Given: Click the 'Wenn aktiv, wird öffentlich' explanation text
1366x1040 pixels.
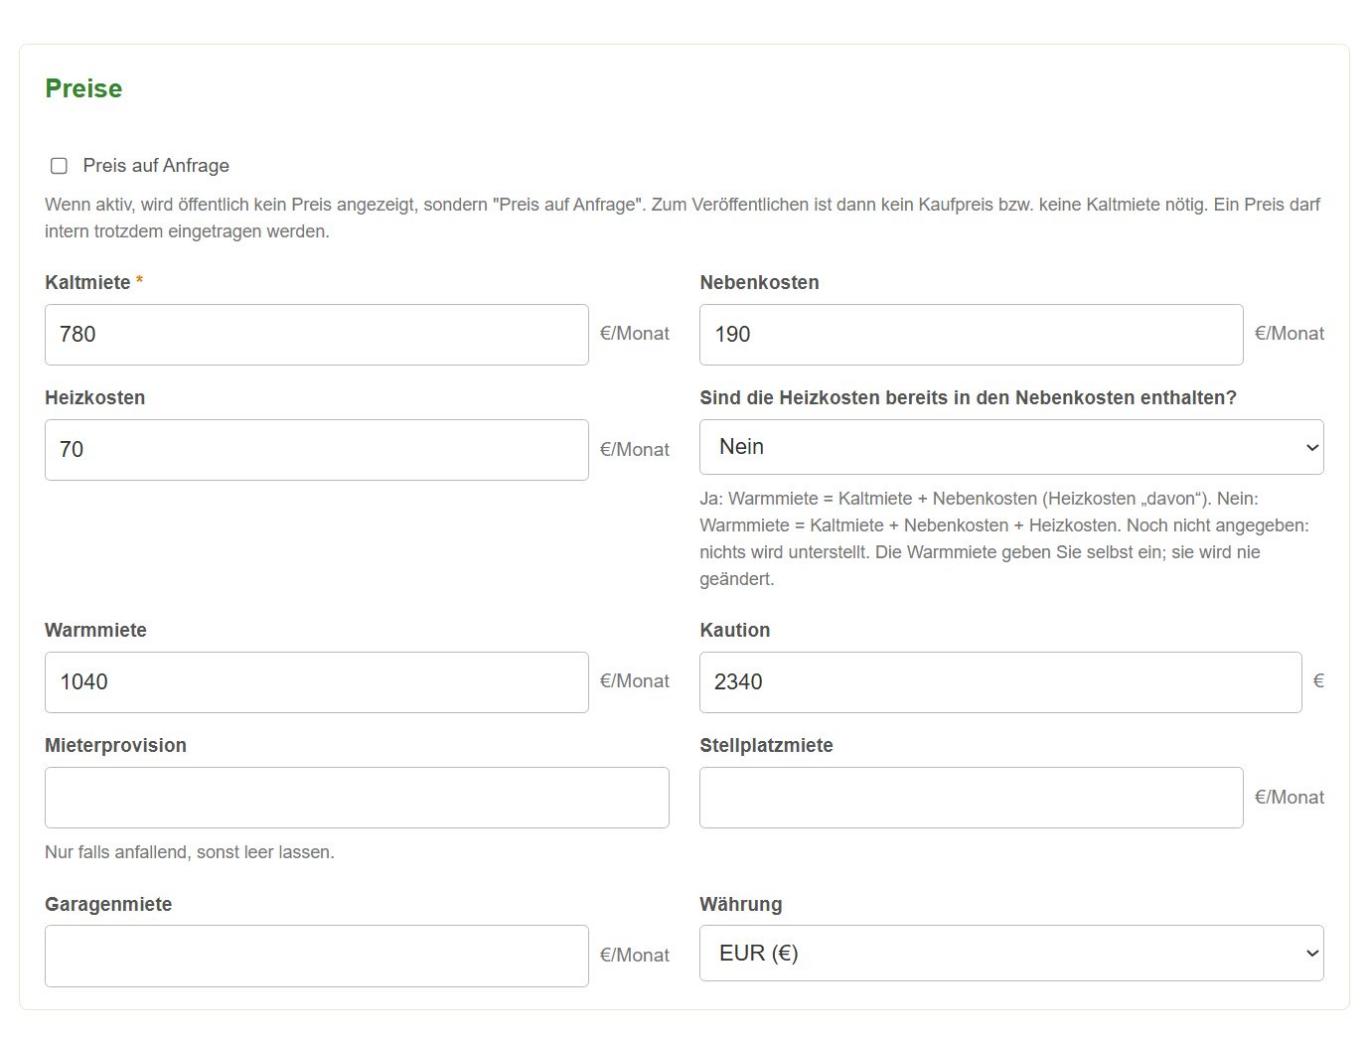Looking at the screenshot, I should pos(683,218).
